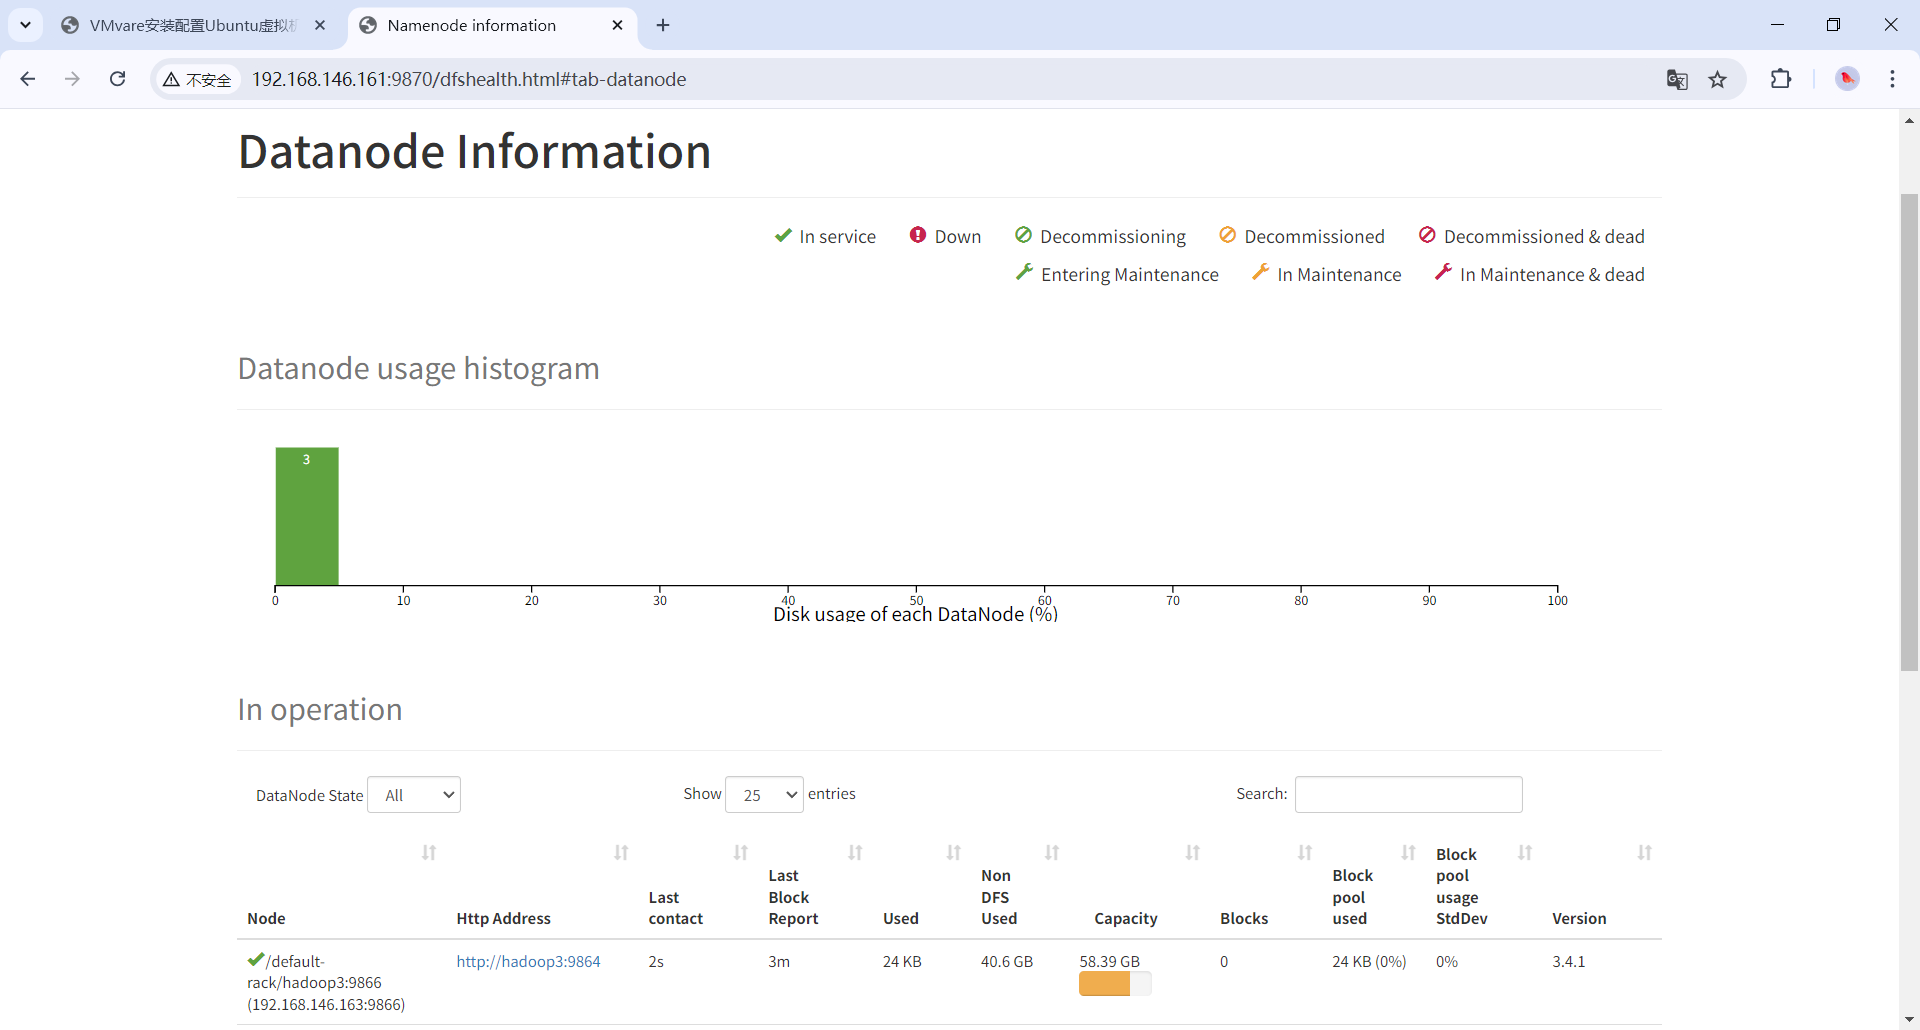This screenshot has width=1920, height=1030.
Task: Click the in-service checkmark on hadoop3 row
Action: coord(256,960)
